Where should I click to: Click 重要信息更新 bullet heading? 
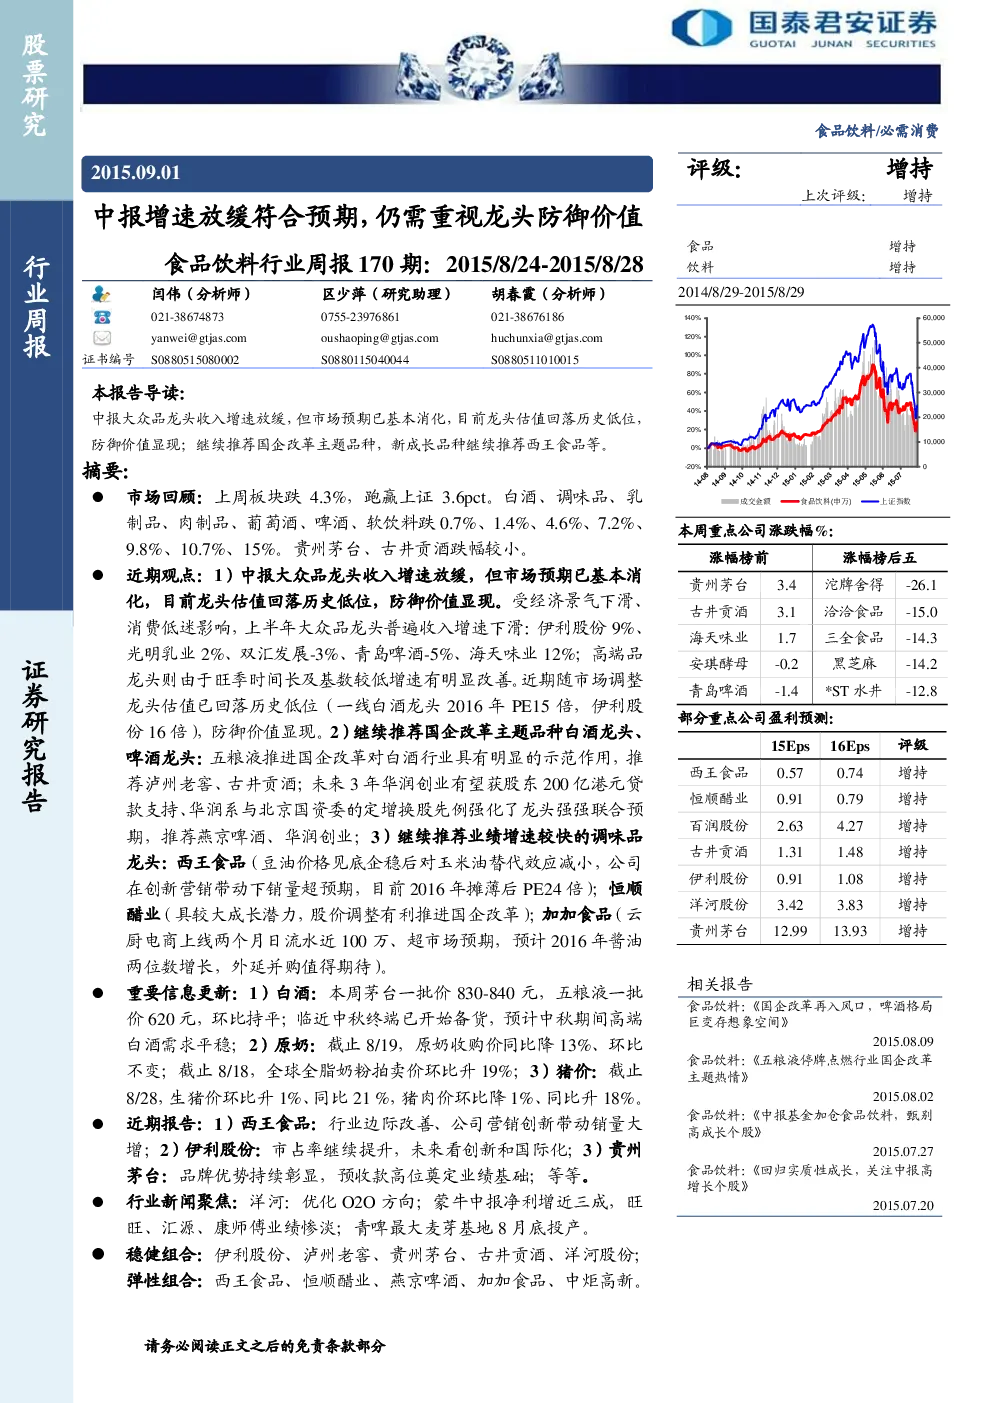(182, 993)
